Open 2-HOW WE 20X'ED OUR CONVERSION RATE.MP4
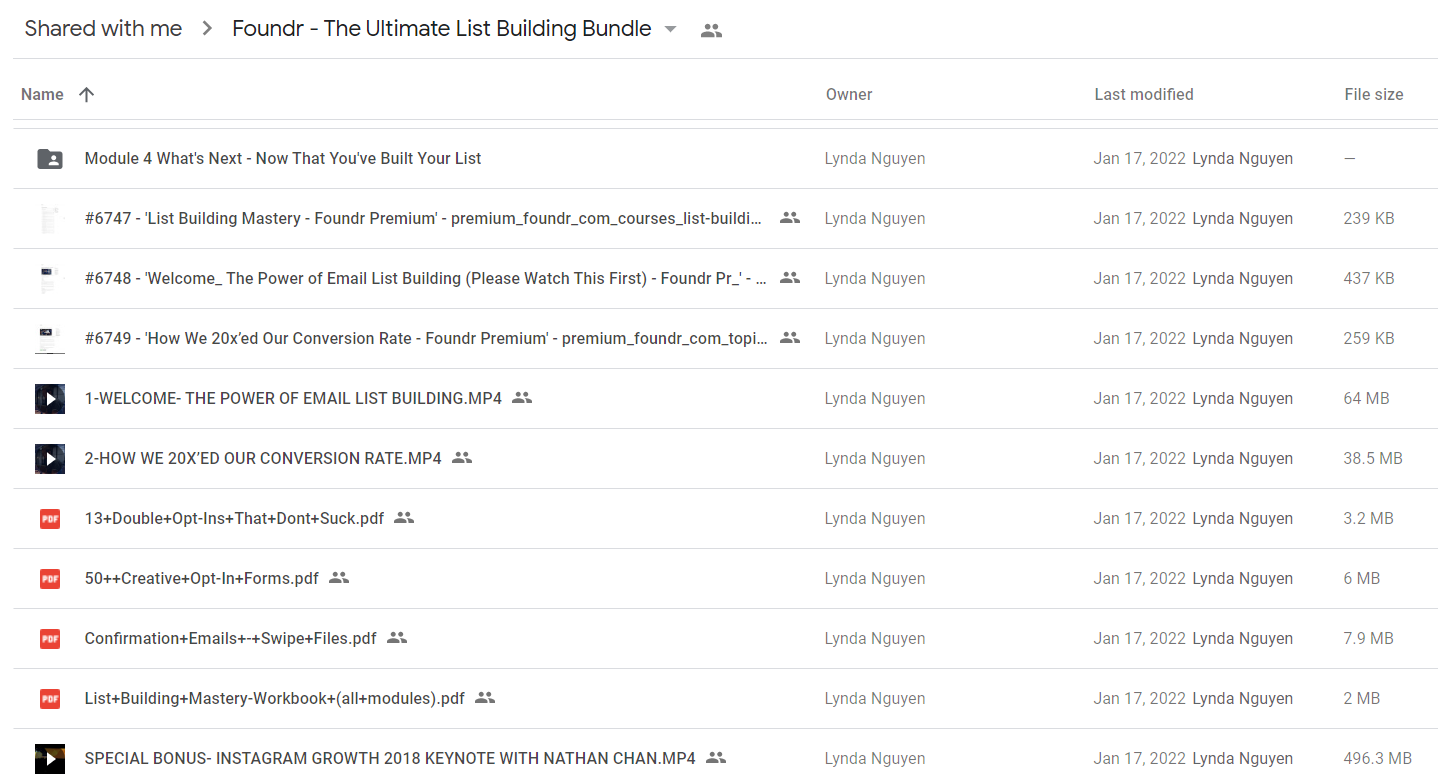The width and height of the screenshot is (1438, 783). 263,458
